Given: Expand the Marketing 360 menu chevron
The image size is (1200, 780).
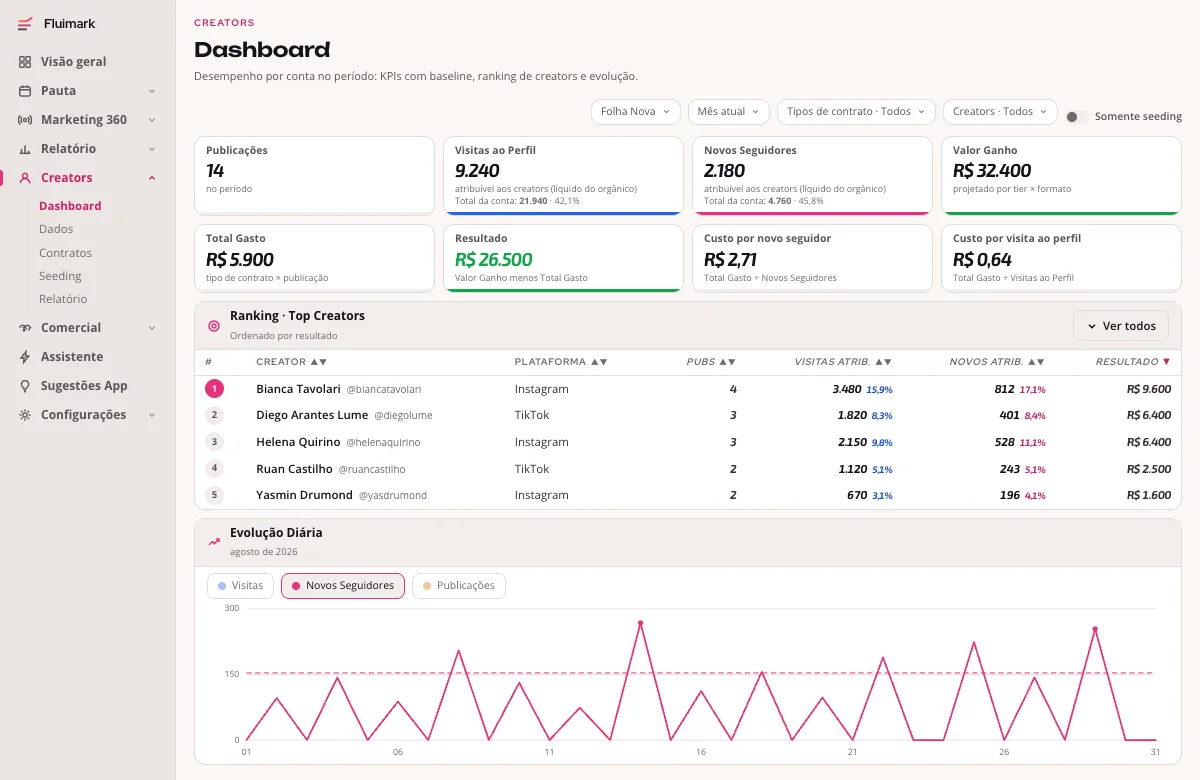Looking at the screenshot, I should (152, 120).
